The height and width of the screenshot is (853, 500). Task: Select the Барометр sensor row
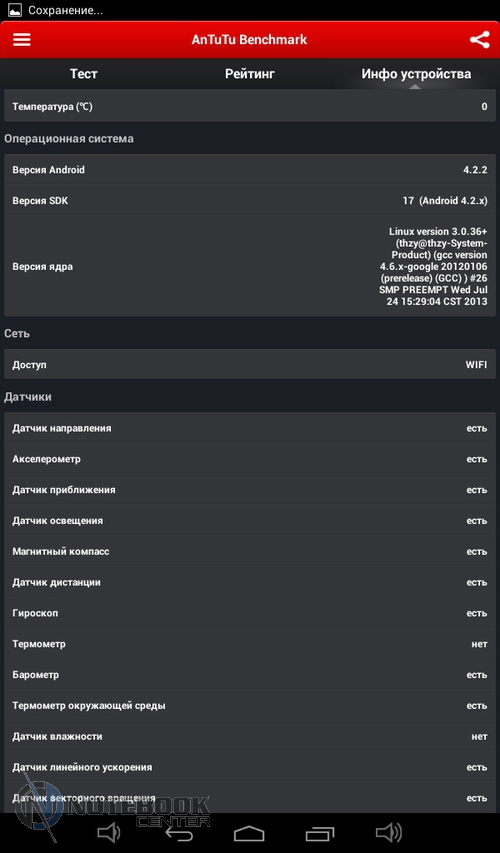point(250,675)
